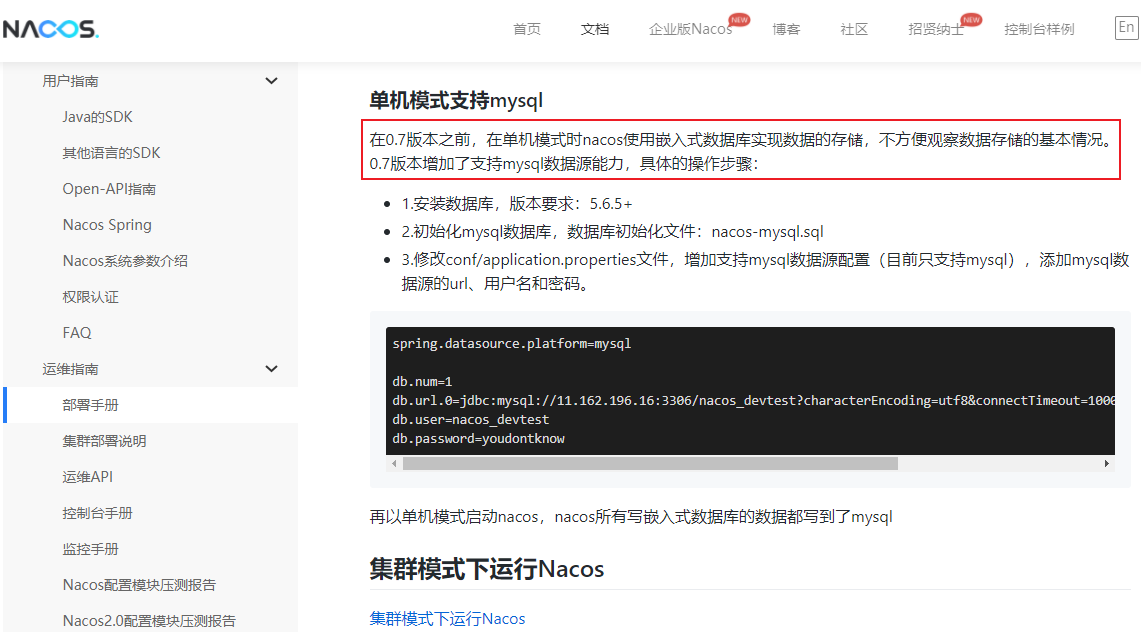Select Java的SDK in the sidebar

97,117
